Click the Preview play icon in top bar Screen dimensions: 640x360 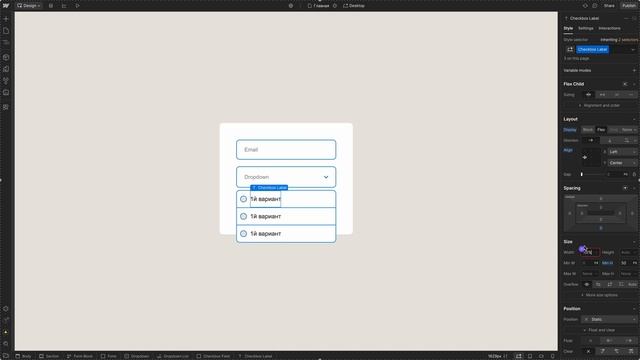click(78, 6)
